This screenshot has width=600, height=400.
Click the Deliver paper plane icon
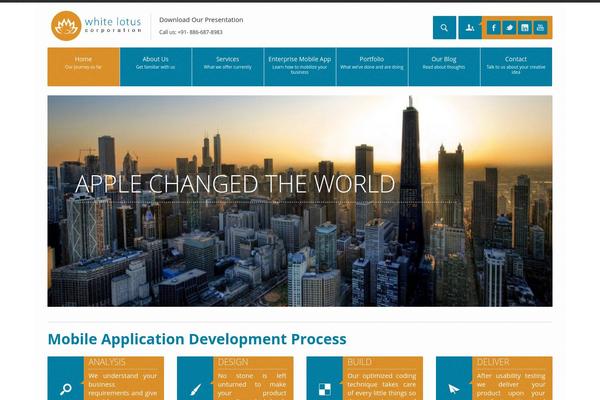[x=454, y=389]
